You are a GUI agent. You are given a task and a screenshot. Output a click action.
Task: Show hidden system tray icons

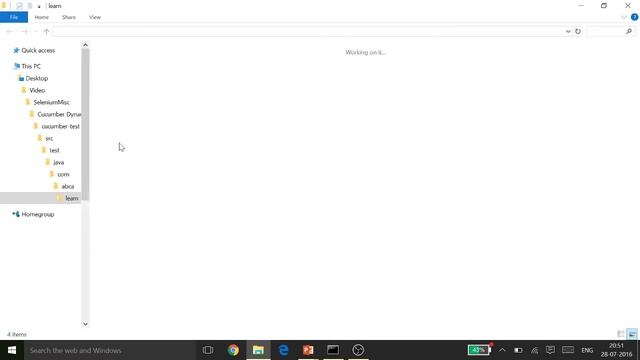(x=502, y=350)
